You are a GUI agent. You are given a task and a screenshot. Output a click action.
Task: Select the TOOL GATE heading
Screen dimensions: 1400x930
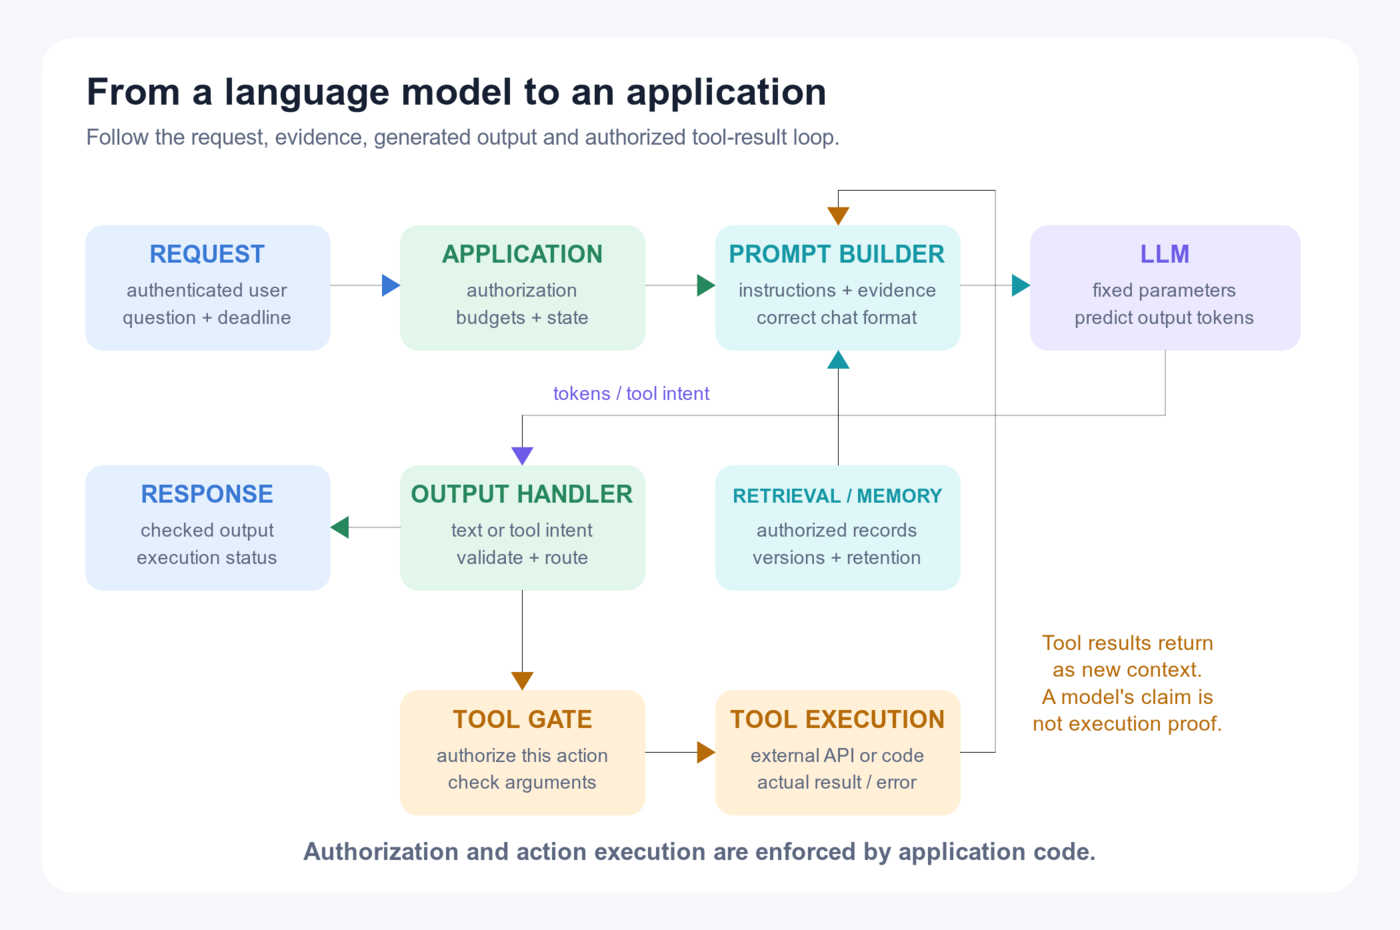522,719
